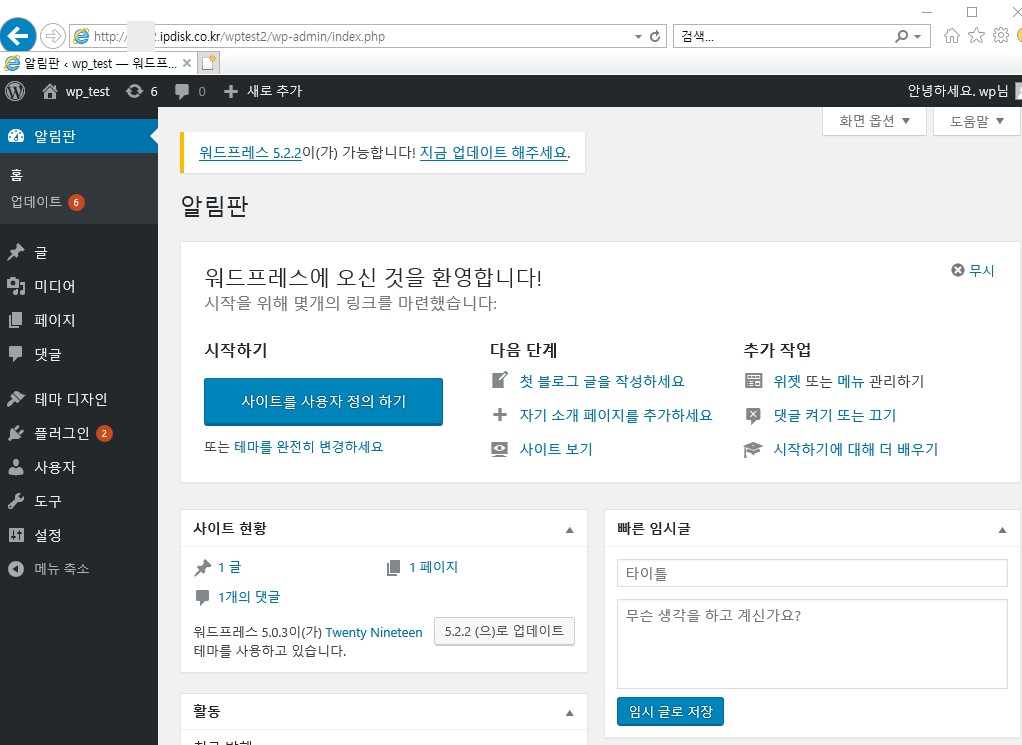
Task: Collapse the 사이트 현황 panel
Action: click(x=570, y=530)
